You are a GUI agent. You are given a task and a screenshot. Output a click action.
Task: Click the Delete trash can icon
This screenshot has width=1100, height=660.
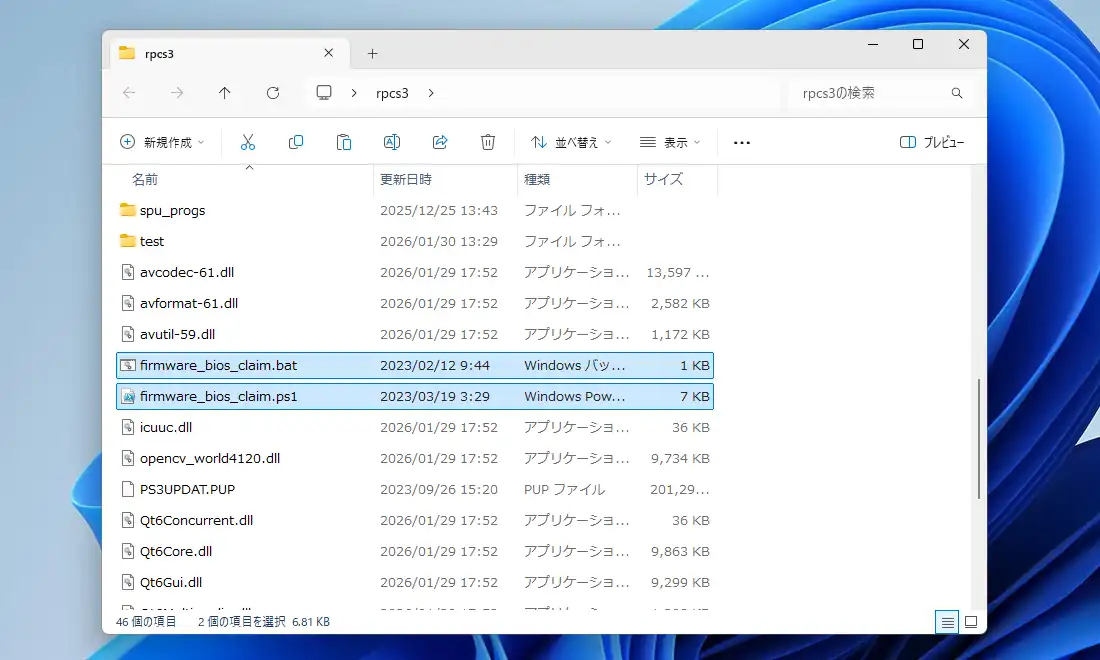[488, 142]
